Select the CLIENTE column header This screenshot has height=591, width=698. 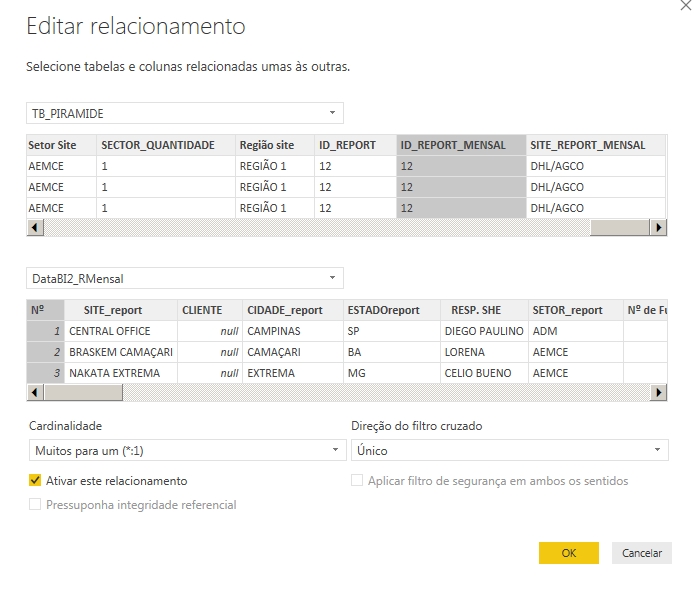210,310
